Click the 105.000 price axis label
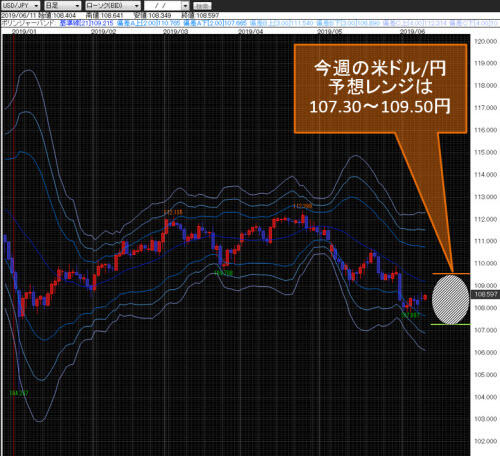 click(x=486, y=375)
